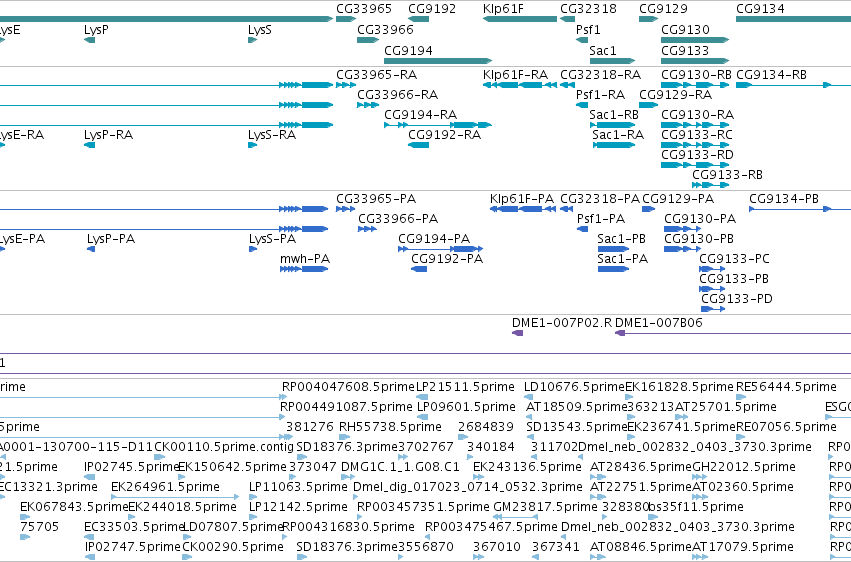The image size is (851, 562).
Task: Open the RP004047608.5prime EST label
Action: (x=348, y=387)
